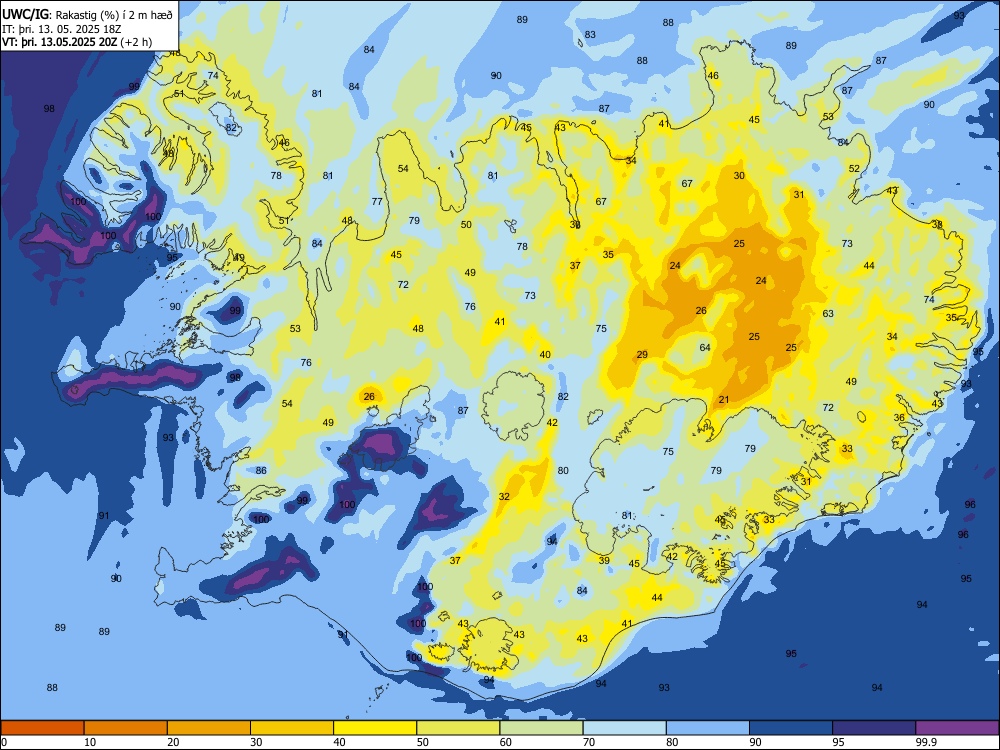Click the '77' humidity value on the map
The image size is (1000, 750).
coord(377,202)
